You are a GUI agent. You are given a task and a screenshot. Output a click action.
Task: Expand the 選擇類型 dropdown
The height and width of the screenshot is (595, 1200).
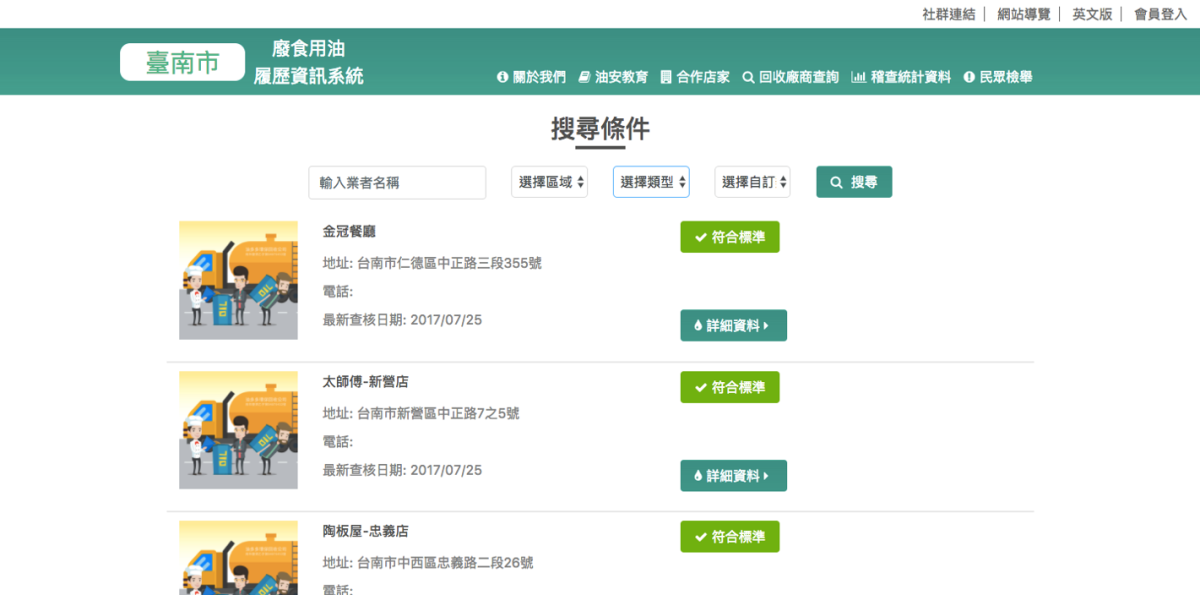(651, 182)
